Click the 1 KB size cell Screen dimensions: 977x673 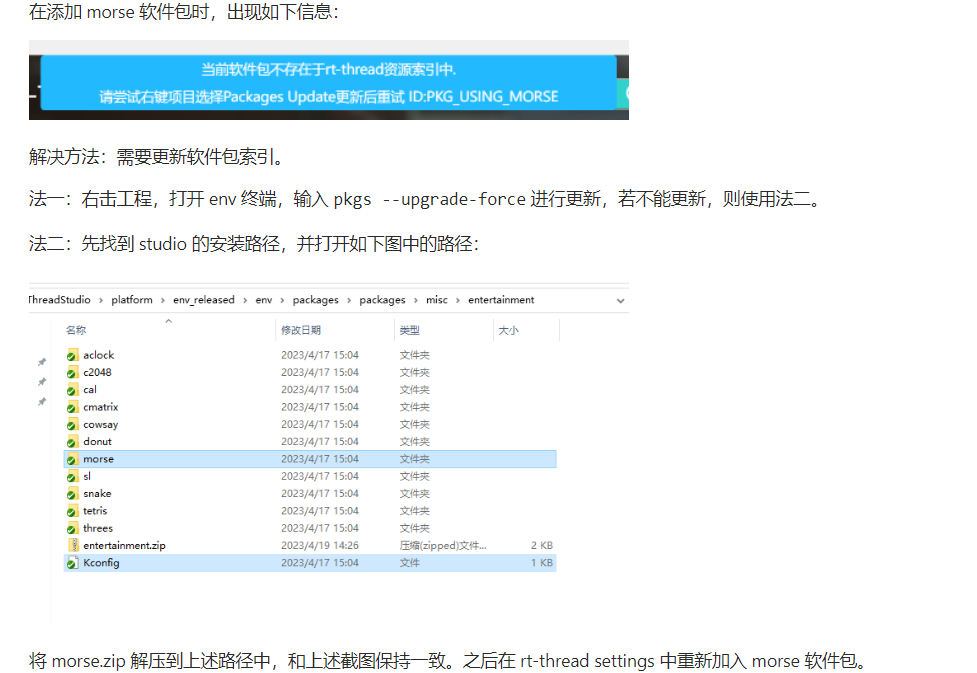[x=541, y=563]
